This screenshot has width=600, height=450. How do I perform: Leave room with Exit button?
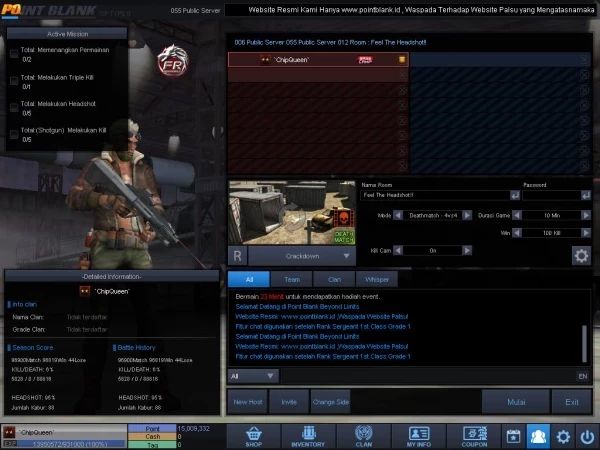click(x=572, y=402)
